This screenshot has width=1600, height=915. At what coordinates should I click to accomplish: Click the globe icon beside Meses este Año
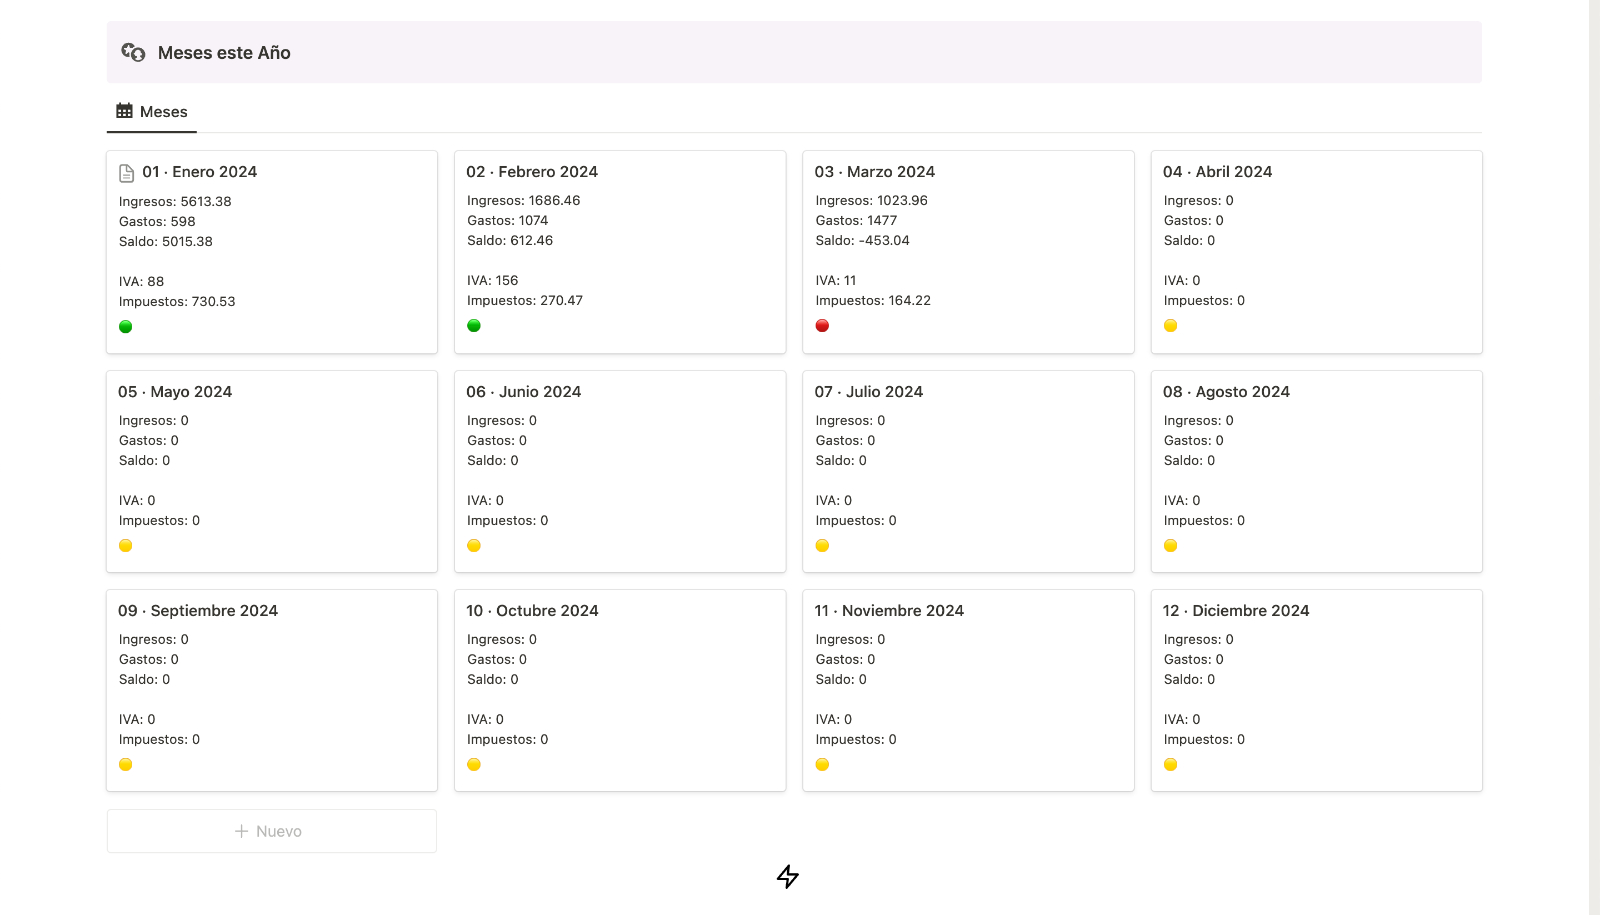point(134,52)
